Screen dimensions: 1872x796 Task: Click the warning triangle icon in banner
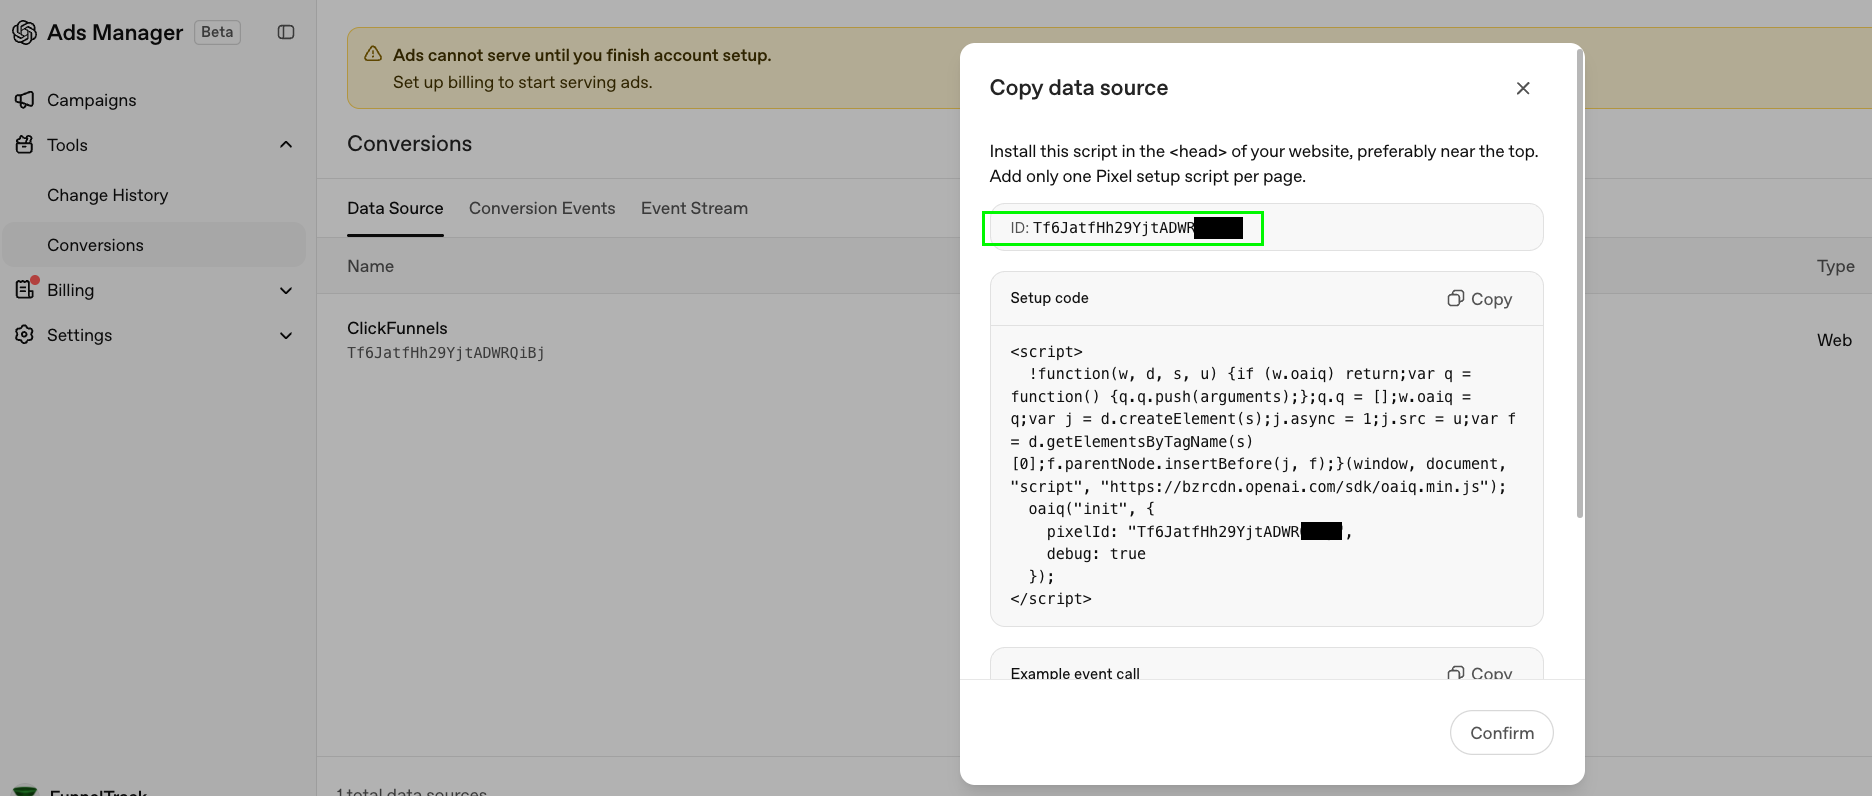pos(373,54)
